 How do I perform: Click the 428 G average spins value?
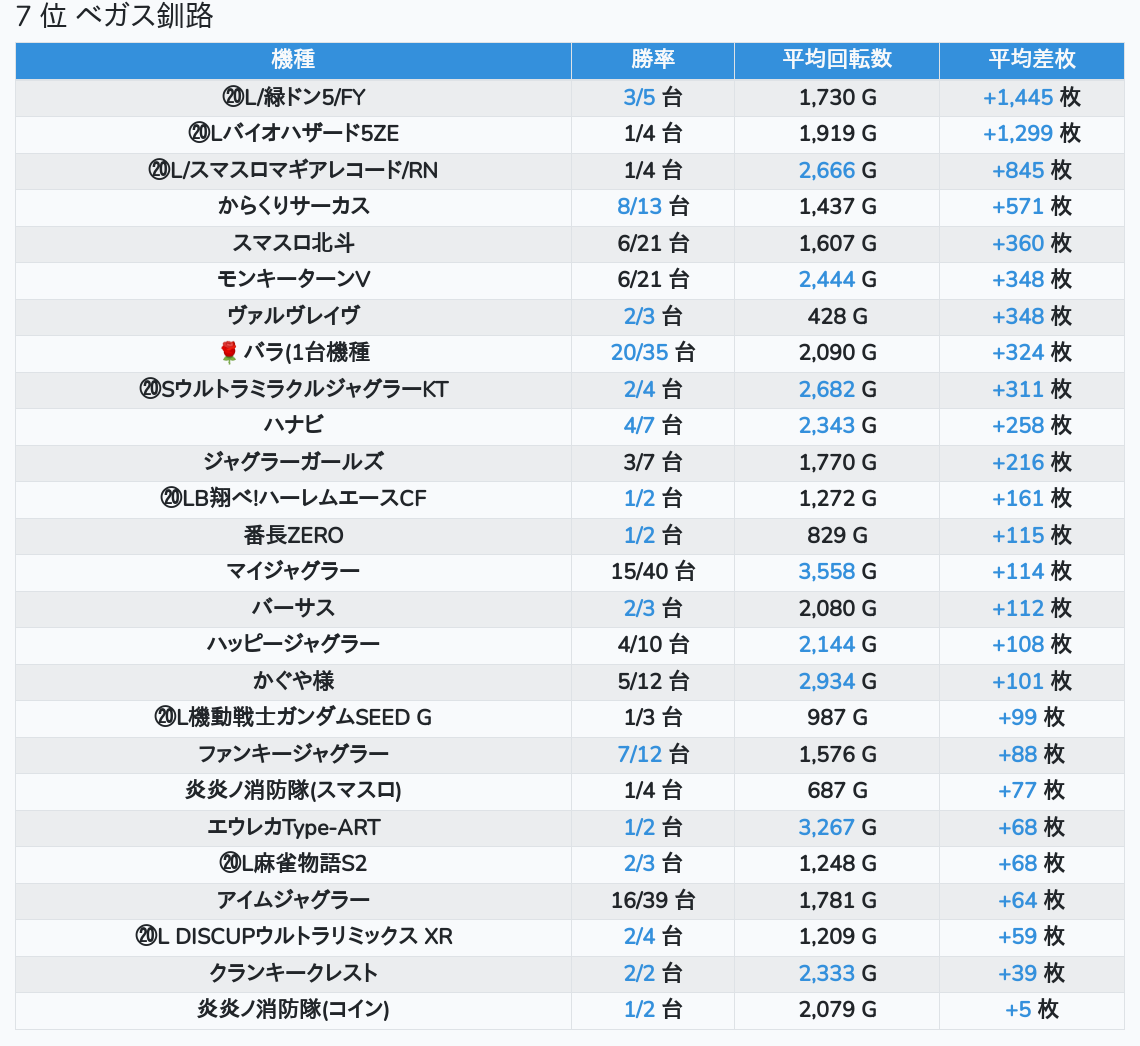click(837, 316)
